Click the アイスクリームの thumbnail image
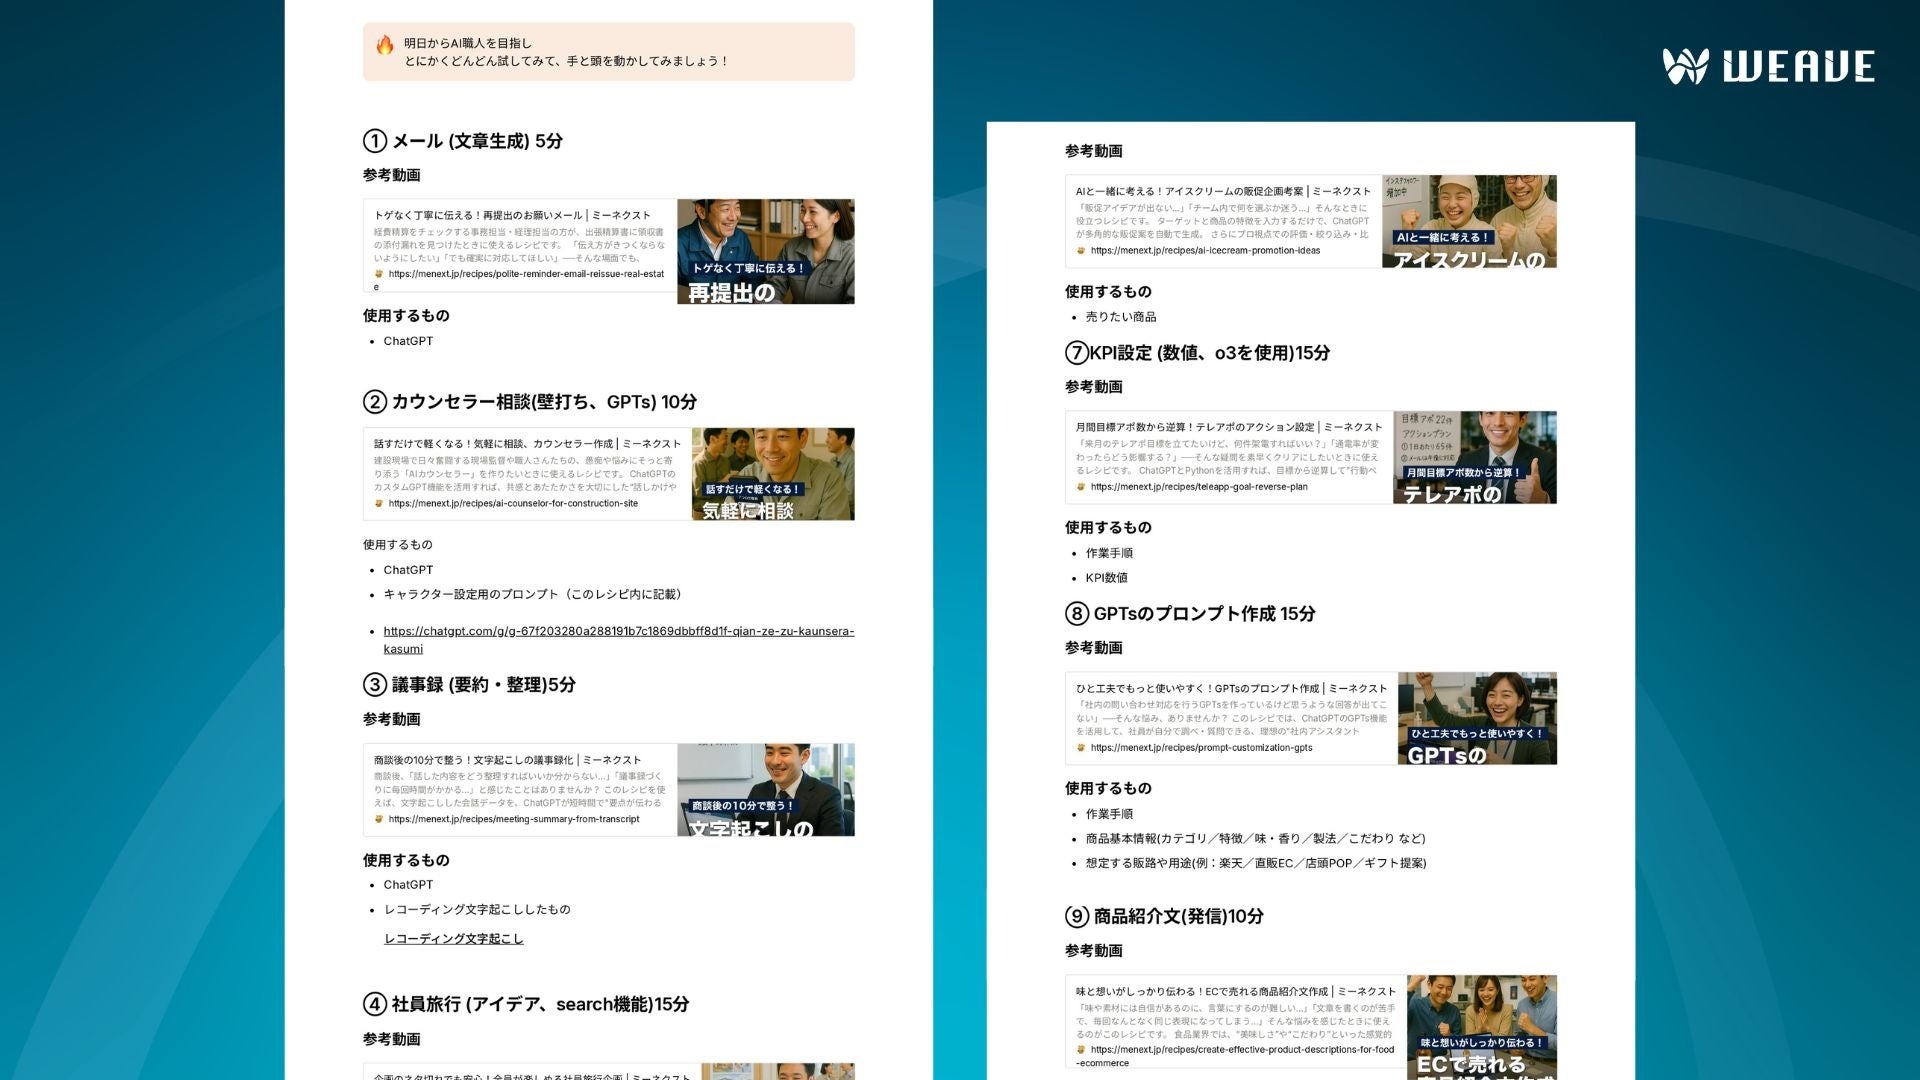 (1468, 221)
